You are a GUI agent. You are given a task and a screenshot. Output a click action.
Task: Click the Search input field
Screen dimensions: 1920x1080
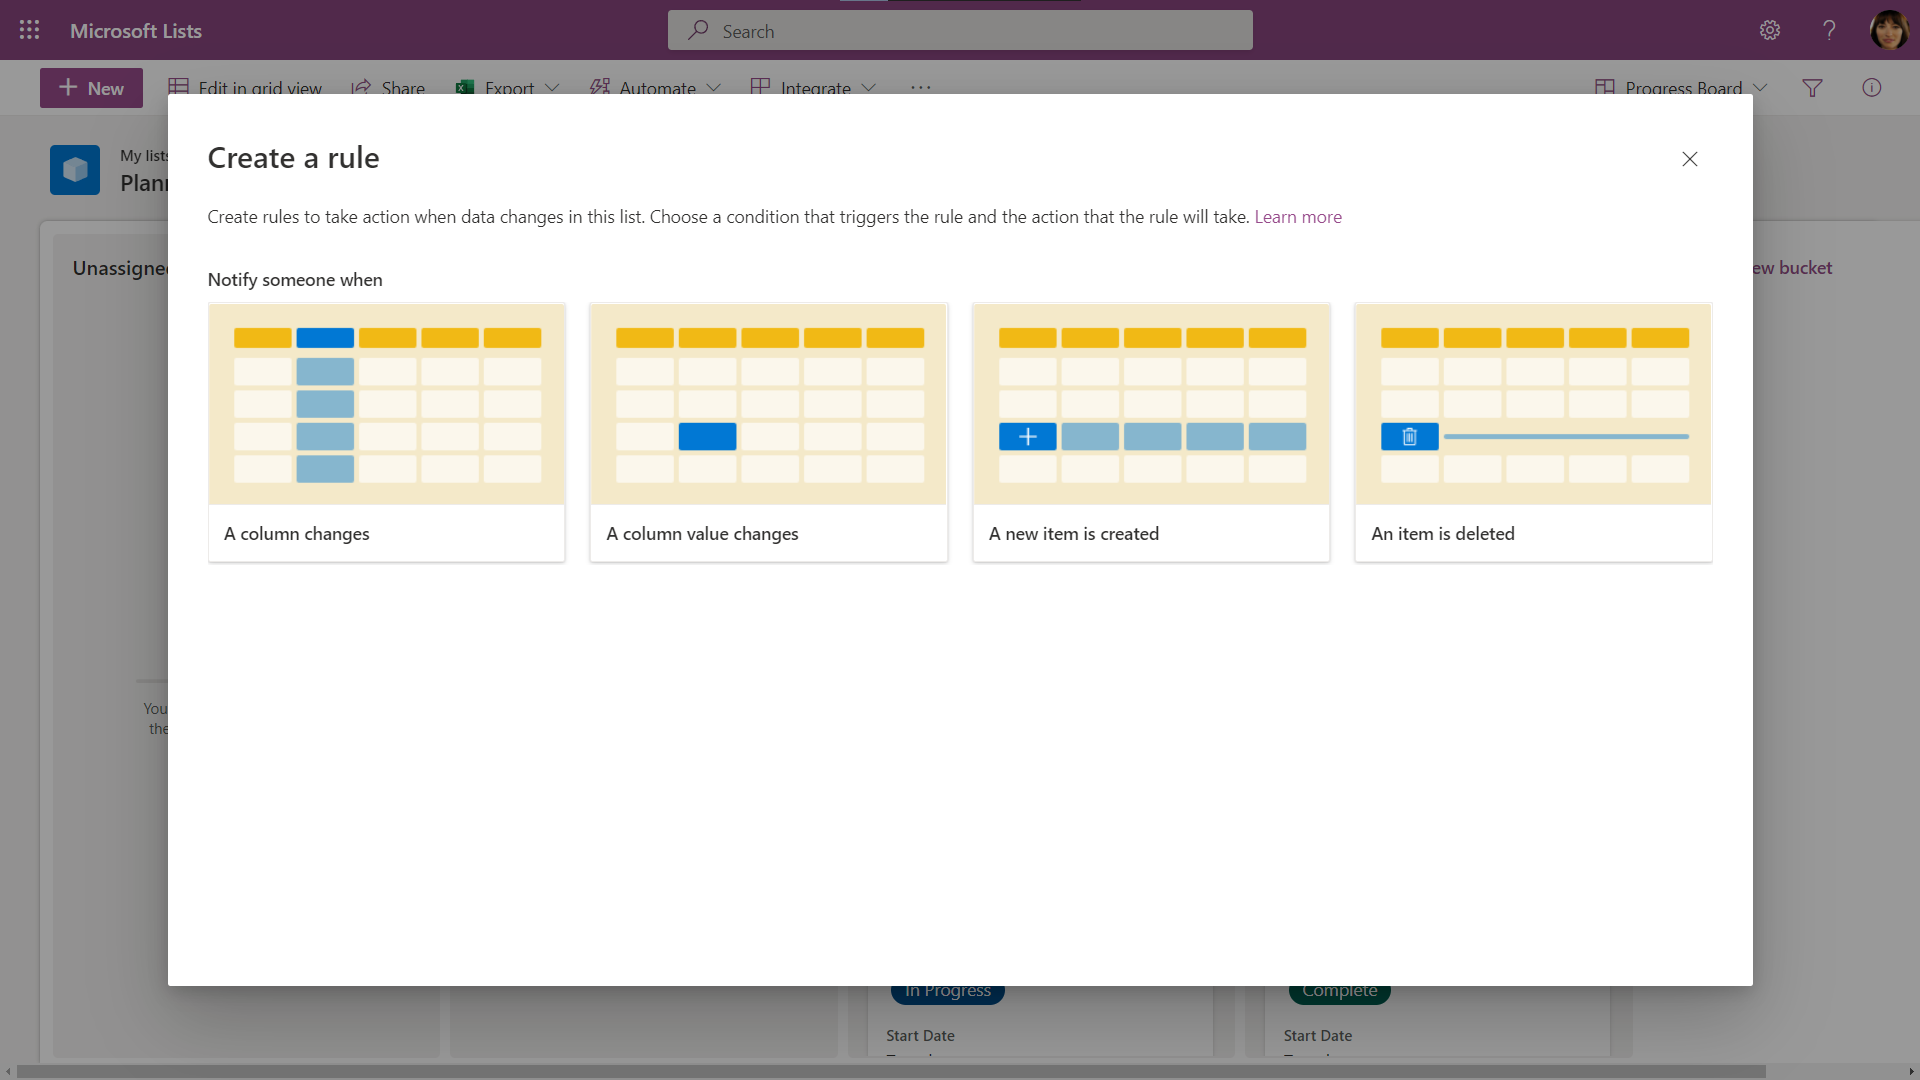pyautogui.click(x=960, y=29)
